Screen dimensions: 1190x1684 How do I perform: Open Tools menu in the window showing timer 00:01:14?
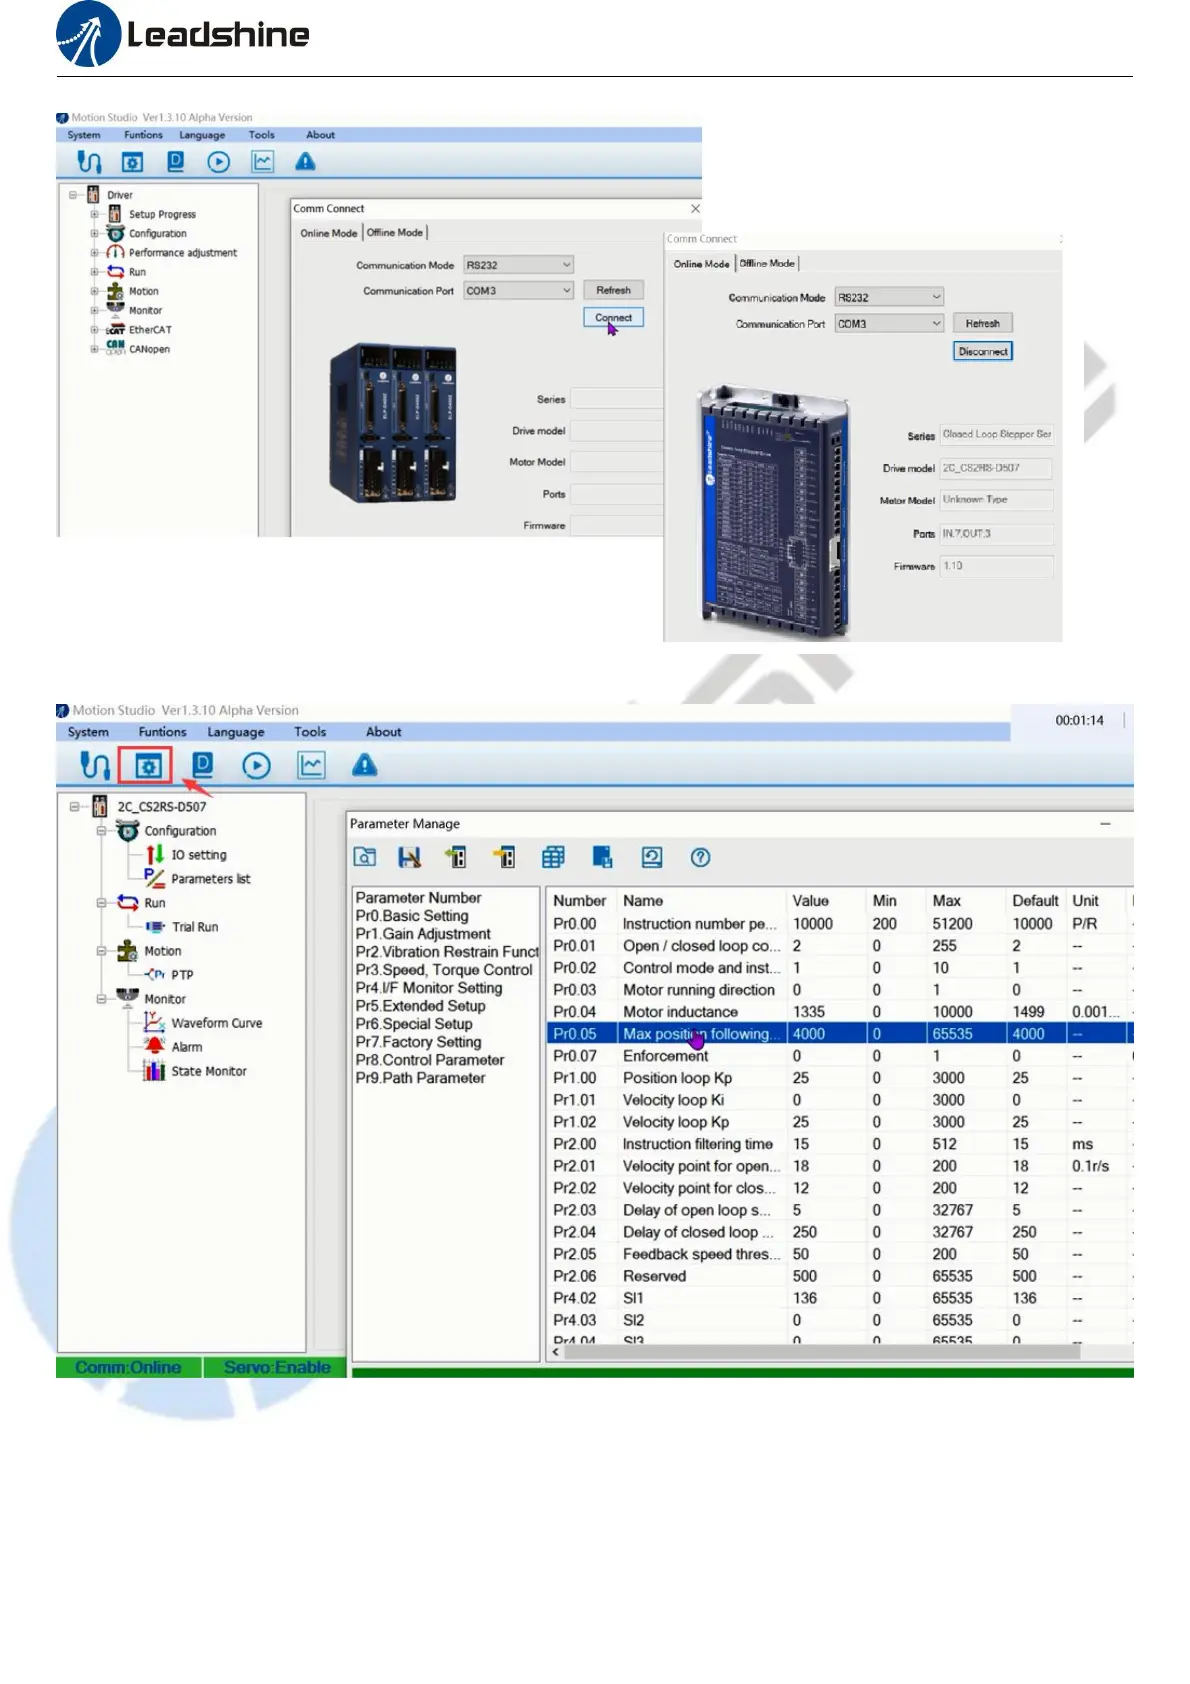[x=310, y=732]
